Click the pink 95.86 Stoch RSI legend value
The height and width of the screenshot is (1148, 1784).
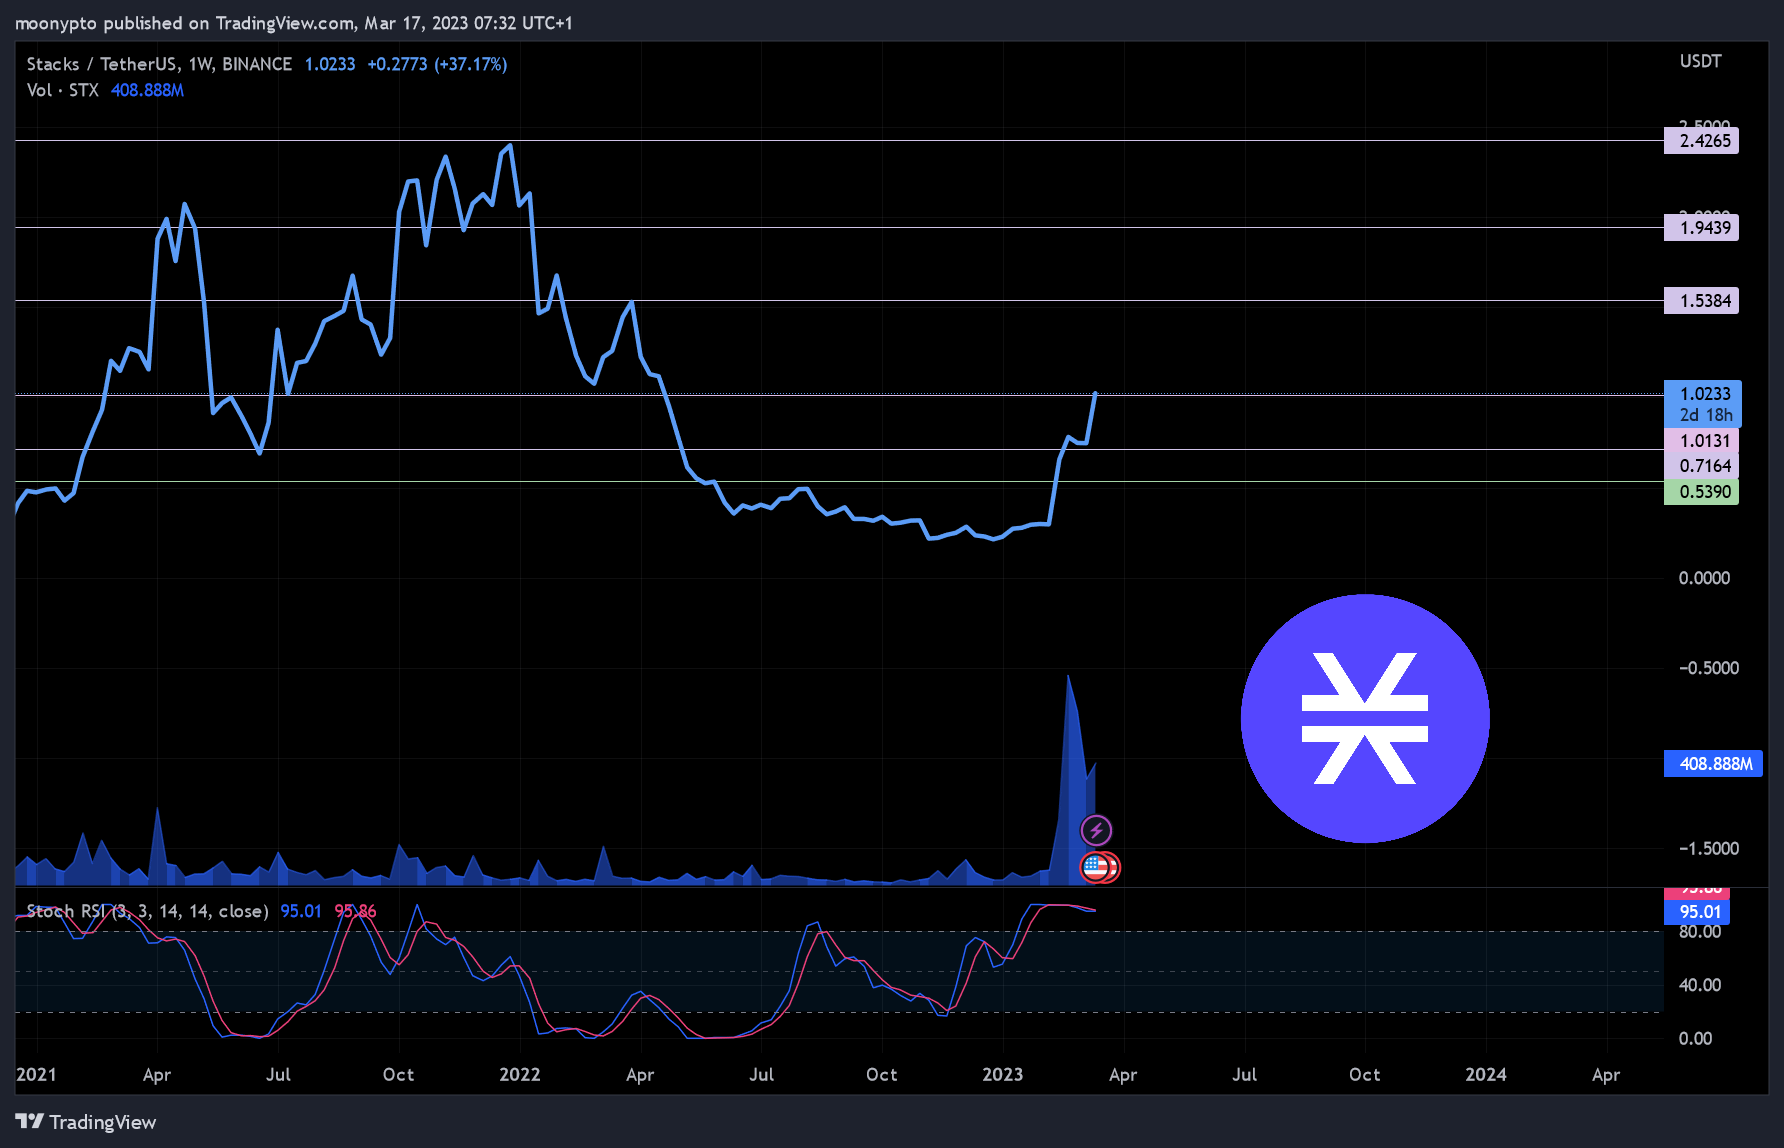[355, 911]
